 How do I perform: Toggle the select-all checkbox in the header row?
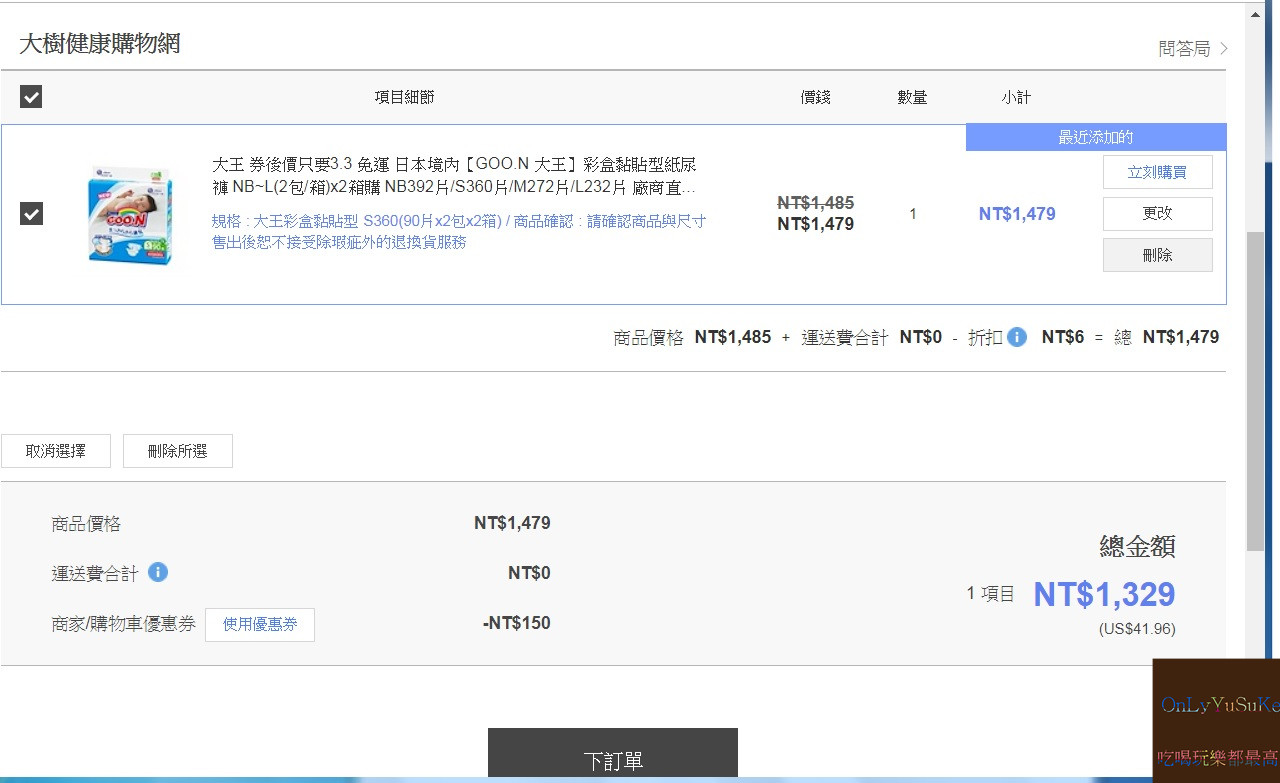click(x=29, y=97)
